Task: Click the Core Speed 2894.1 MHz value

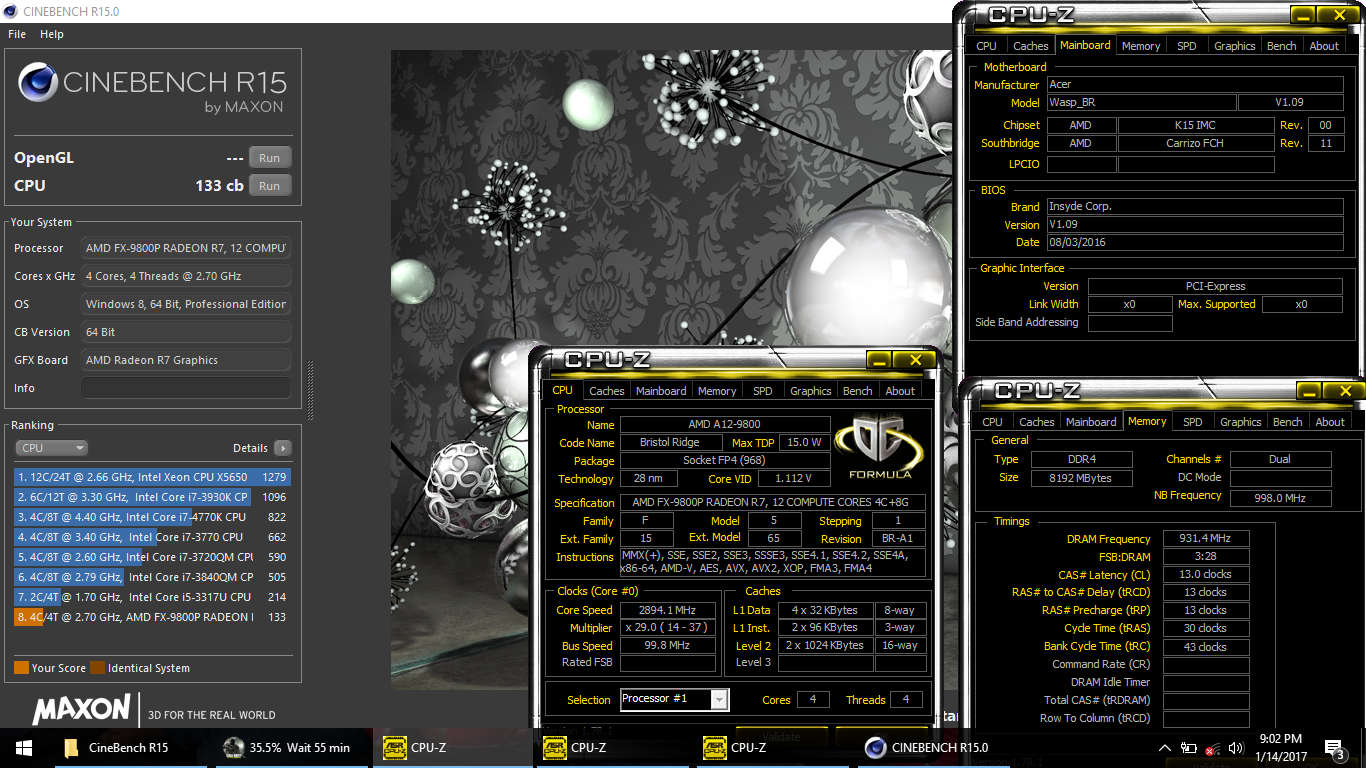Action: [x=669, y=610]
